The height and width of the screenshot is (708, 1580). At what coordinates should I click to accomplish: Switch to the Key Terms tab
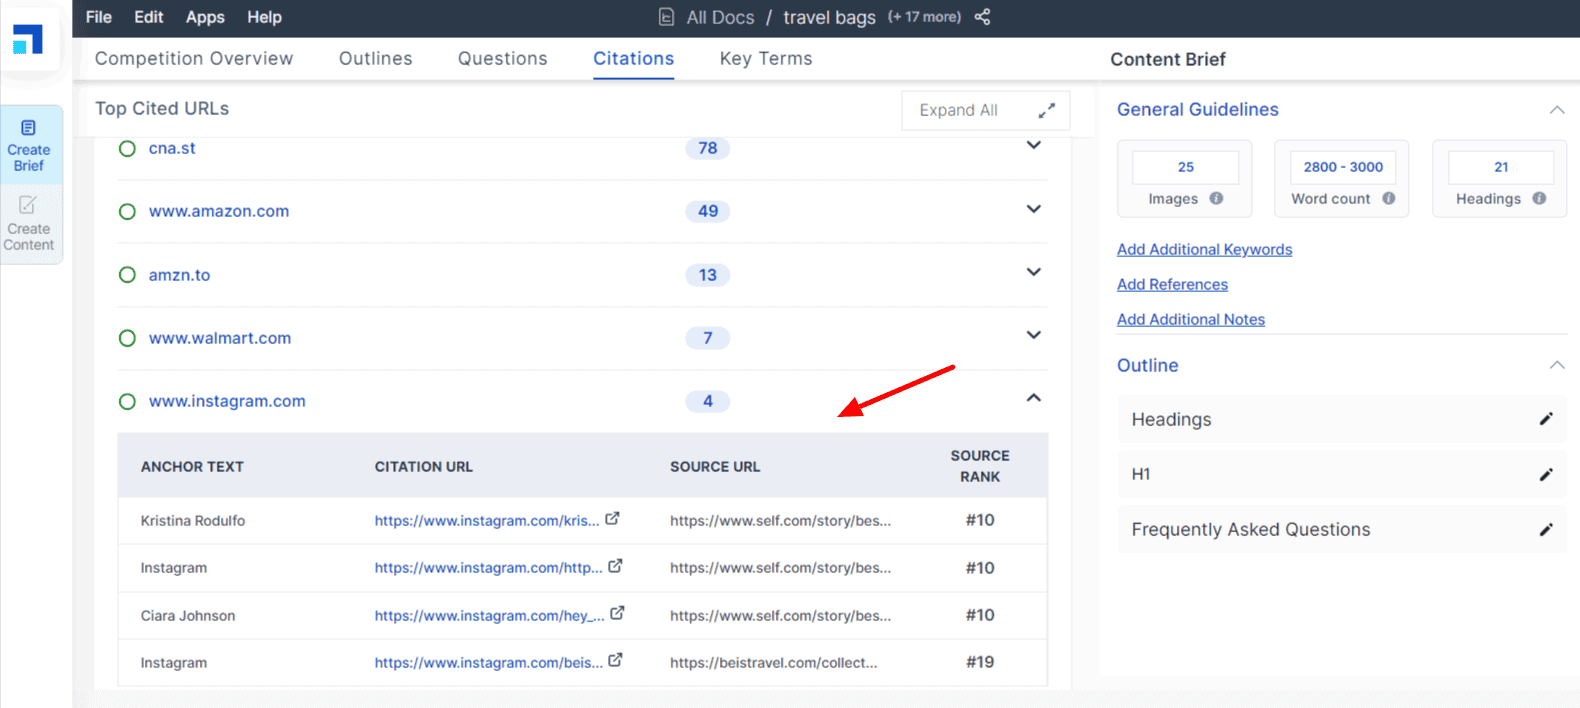pyautogui.click(x=766, y=58)
